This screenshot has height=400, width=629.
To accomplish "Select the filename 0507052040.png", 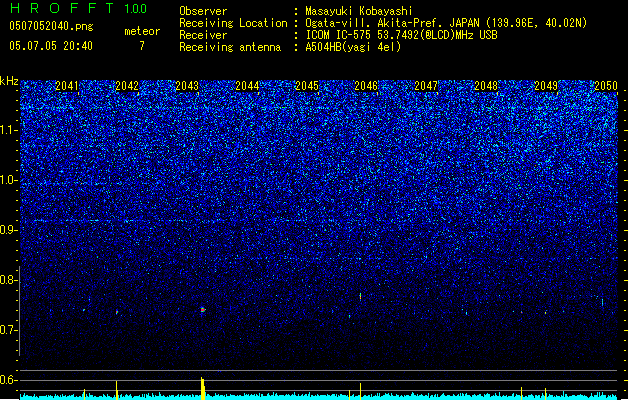I will [51, 26].
